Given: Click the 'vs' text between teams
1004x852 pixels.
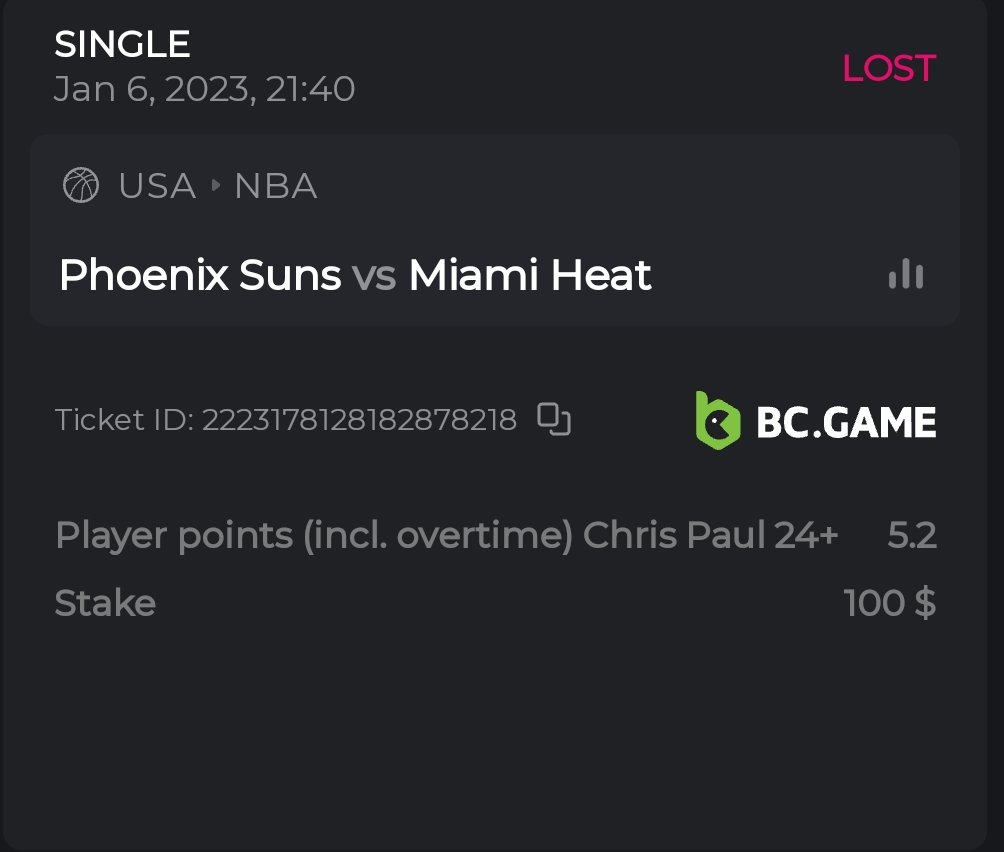Looking at the screenshot, I should pyautogui.click(x=375, y=275).
